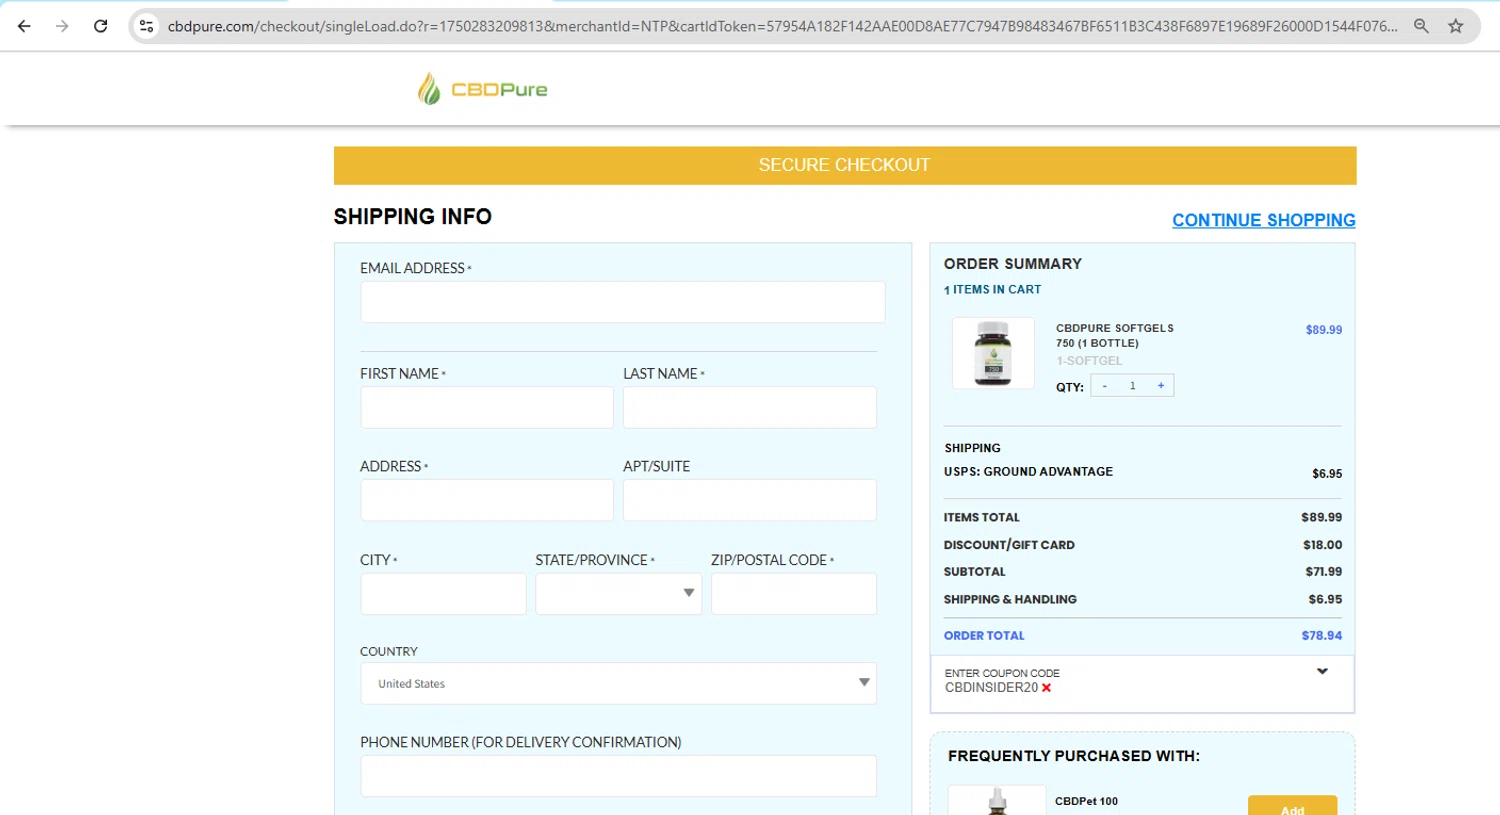This screenshot has height=815, width=1500.
Task: Select the Apt/Suite input field
Action: (x=749, y=500)
